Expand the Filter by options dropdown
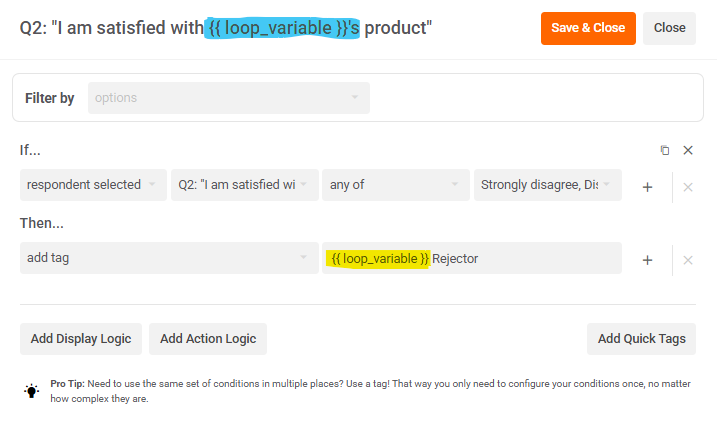Image resolution: width=717 pixels, height=432 pixels. (228, 98)
